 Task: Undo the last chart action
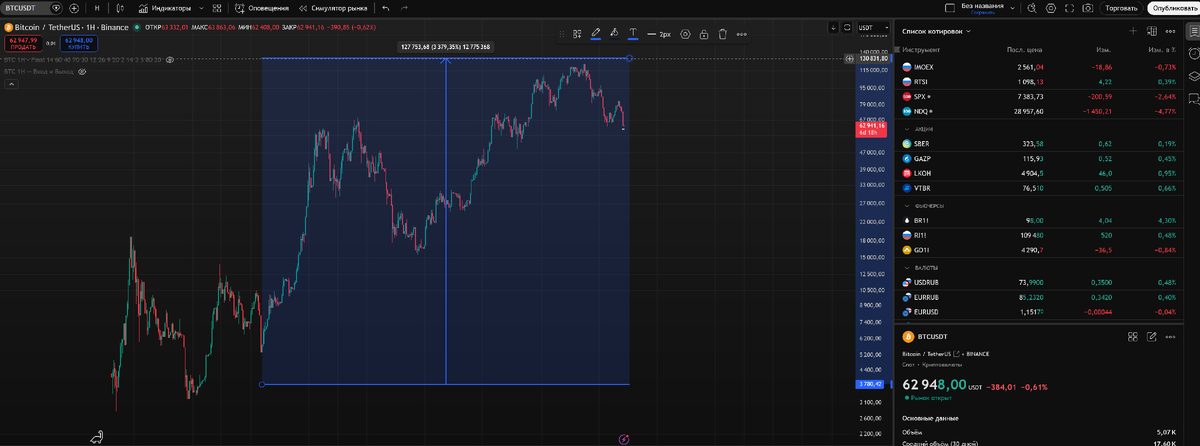coord(386,8)
